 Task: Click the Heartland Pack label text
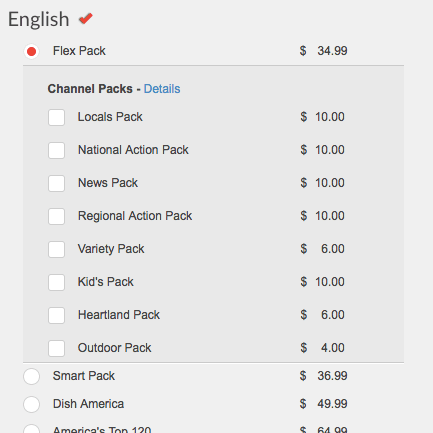pyautogui.click(x=119, y=315)
